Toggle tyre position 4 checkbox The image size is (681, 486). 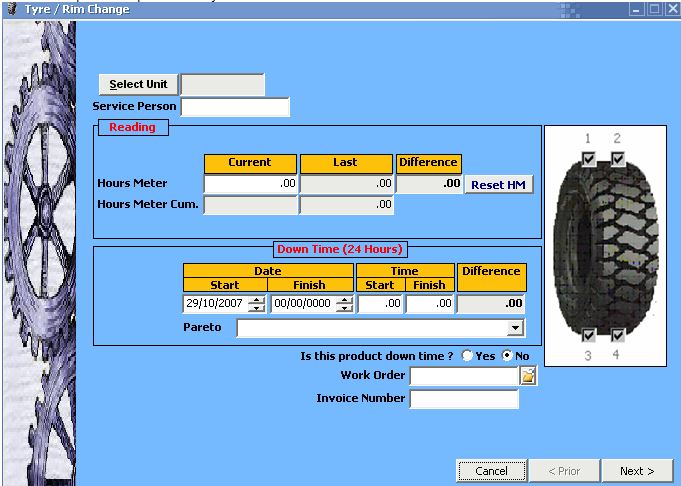pos(618,335)
